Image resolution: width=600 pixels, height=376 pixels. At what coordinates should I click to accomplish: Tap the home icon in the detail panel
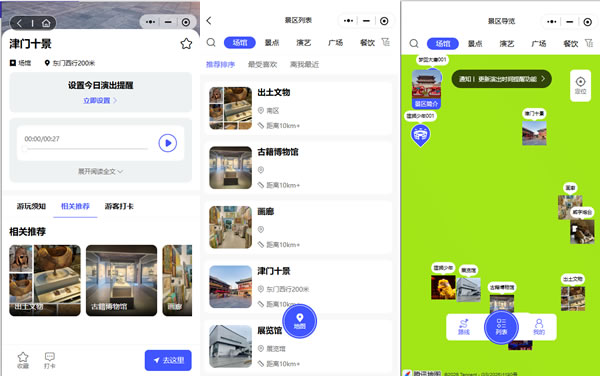(x=46, y=23)
